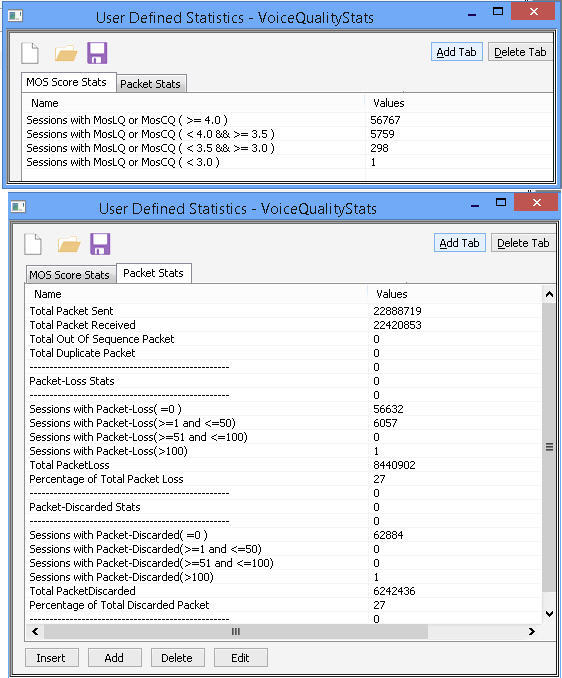Click the Edit button
The image size is (562, 678).
pos(240,658)
